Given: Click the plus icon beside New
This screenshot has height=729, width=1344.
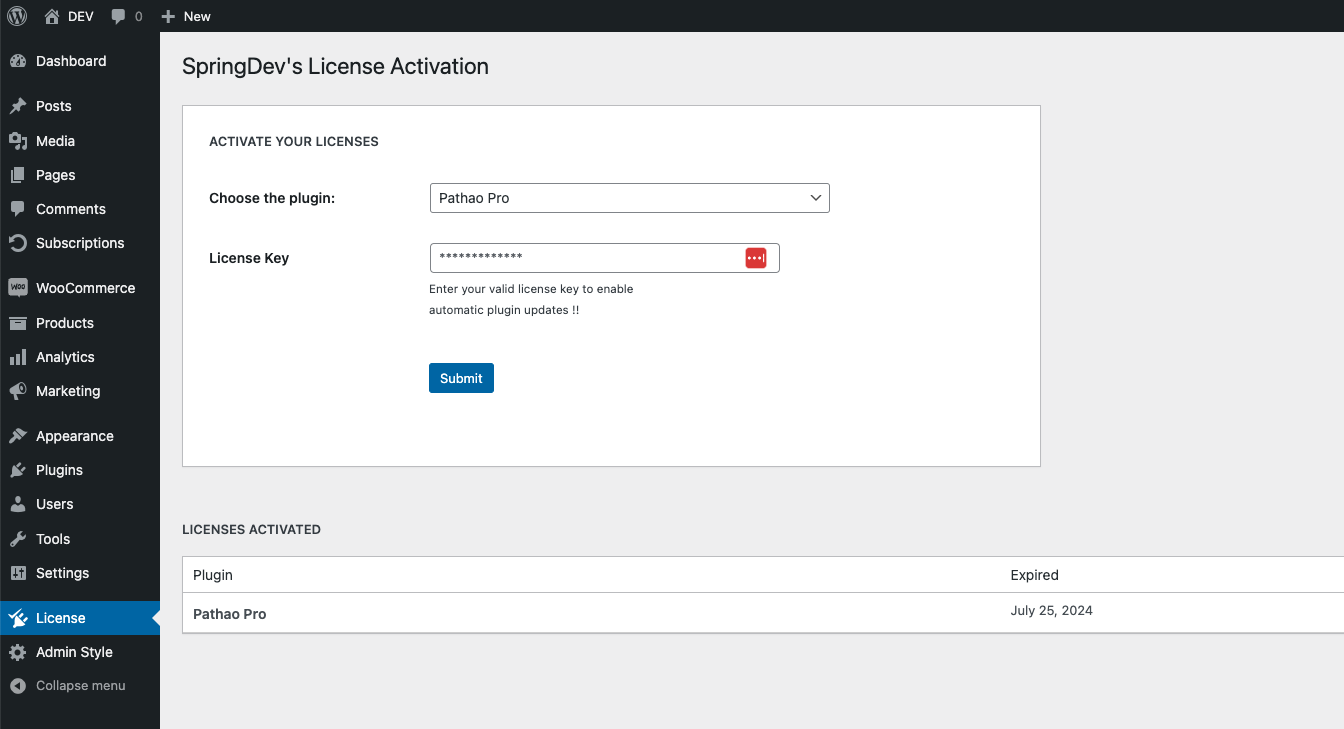Looking at the screenshot, I should 168,16.
